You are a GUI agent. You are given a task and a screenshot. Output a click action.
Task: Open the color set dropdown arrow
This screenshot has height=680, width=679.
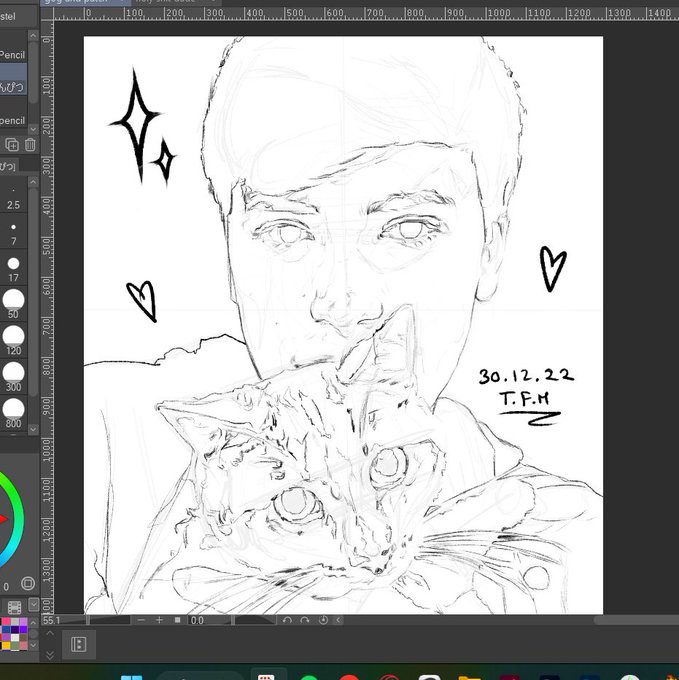point(34,605)
